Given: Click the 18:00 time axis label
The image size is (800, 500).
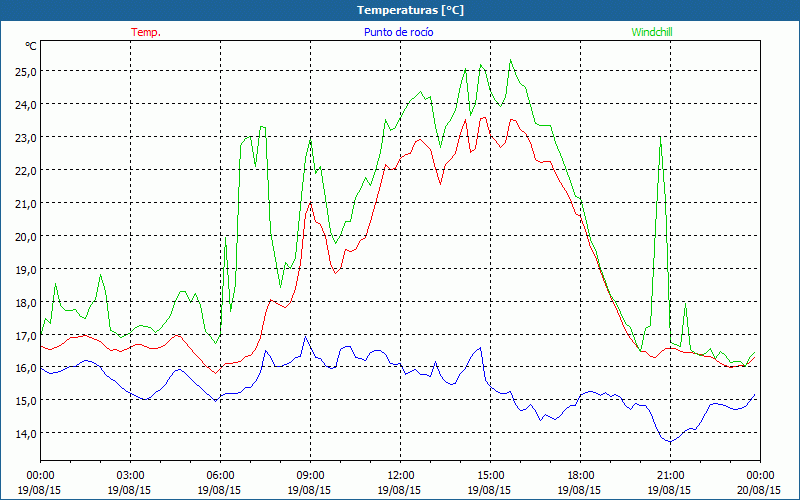Looking at the screenshot, I should 581,476.
